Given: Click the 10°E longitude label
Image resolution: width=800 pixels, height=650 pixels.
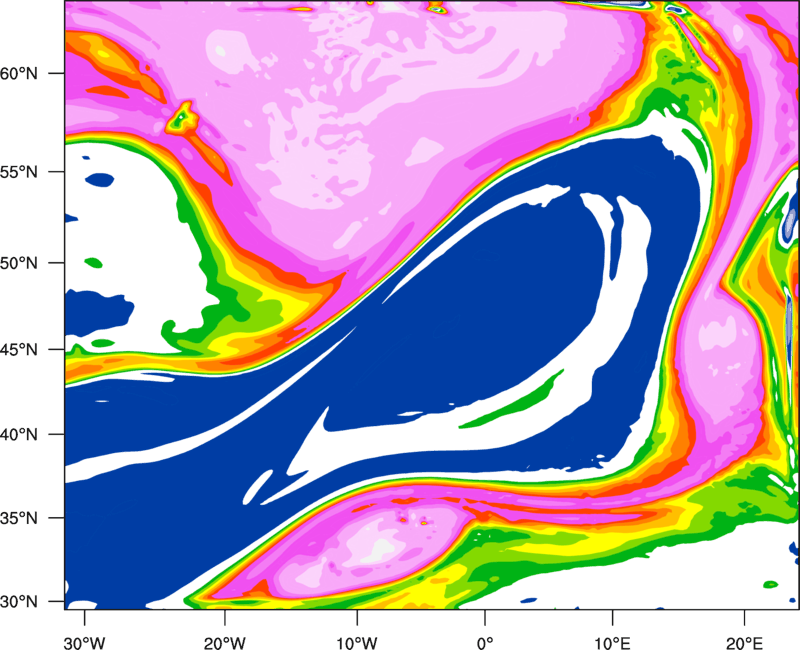Looking at the screenshot, I should point(612,643).
